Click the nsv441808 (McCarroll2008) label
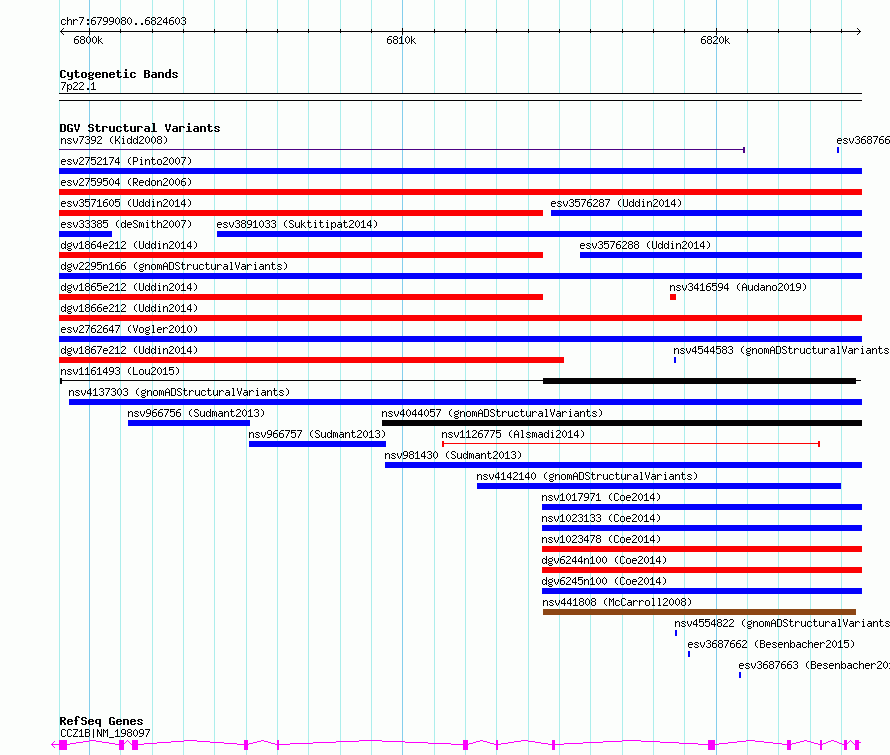The image size is (890, 755). click(617, 602)
